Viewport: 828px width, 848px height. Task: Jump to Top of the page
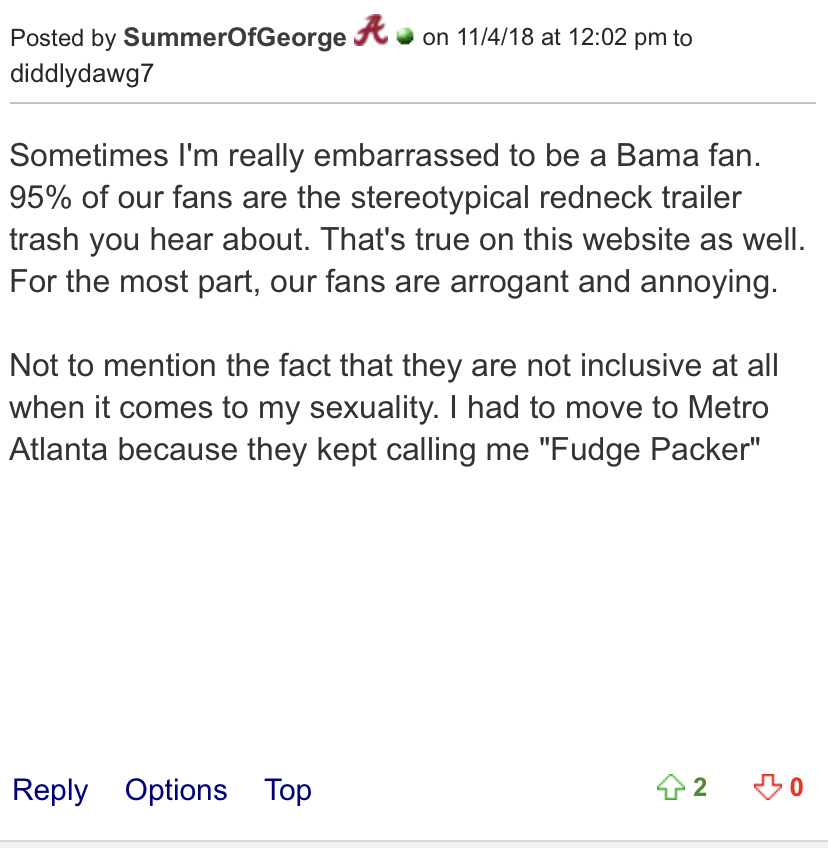tap(288, 790)
